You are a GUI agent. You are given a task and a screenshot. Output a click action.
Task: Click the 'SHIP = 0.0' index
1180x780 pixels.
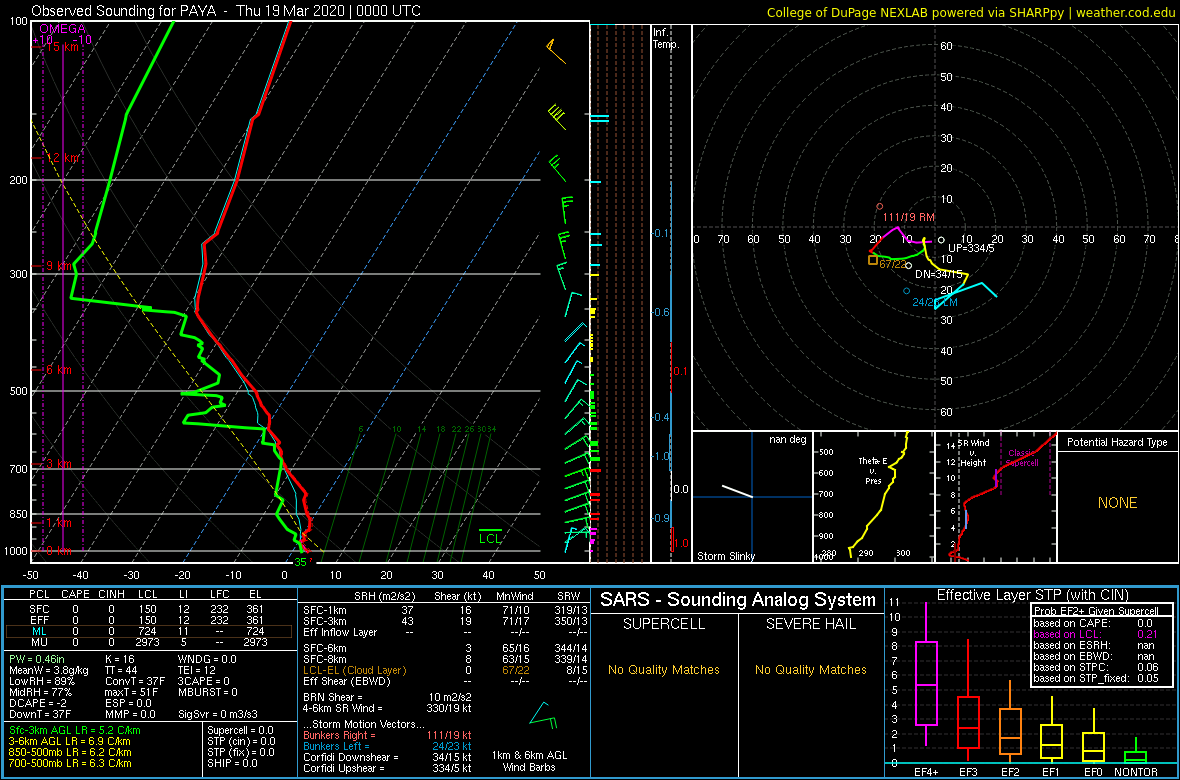click(234, 763)
